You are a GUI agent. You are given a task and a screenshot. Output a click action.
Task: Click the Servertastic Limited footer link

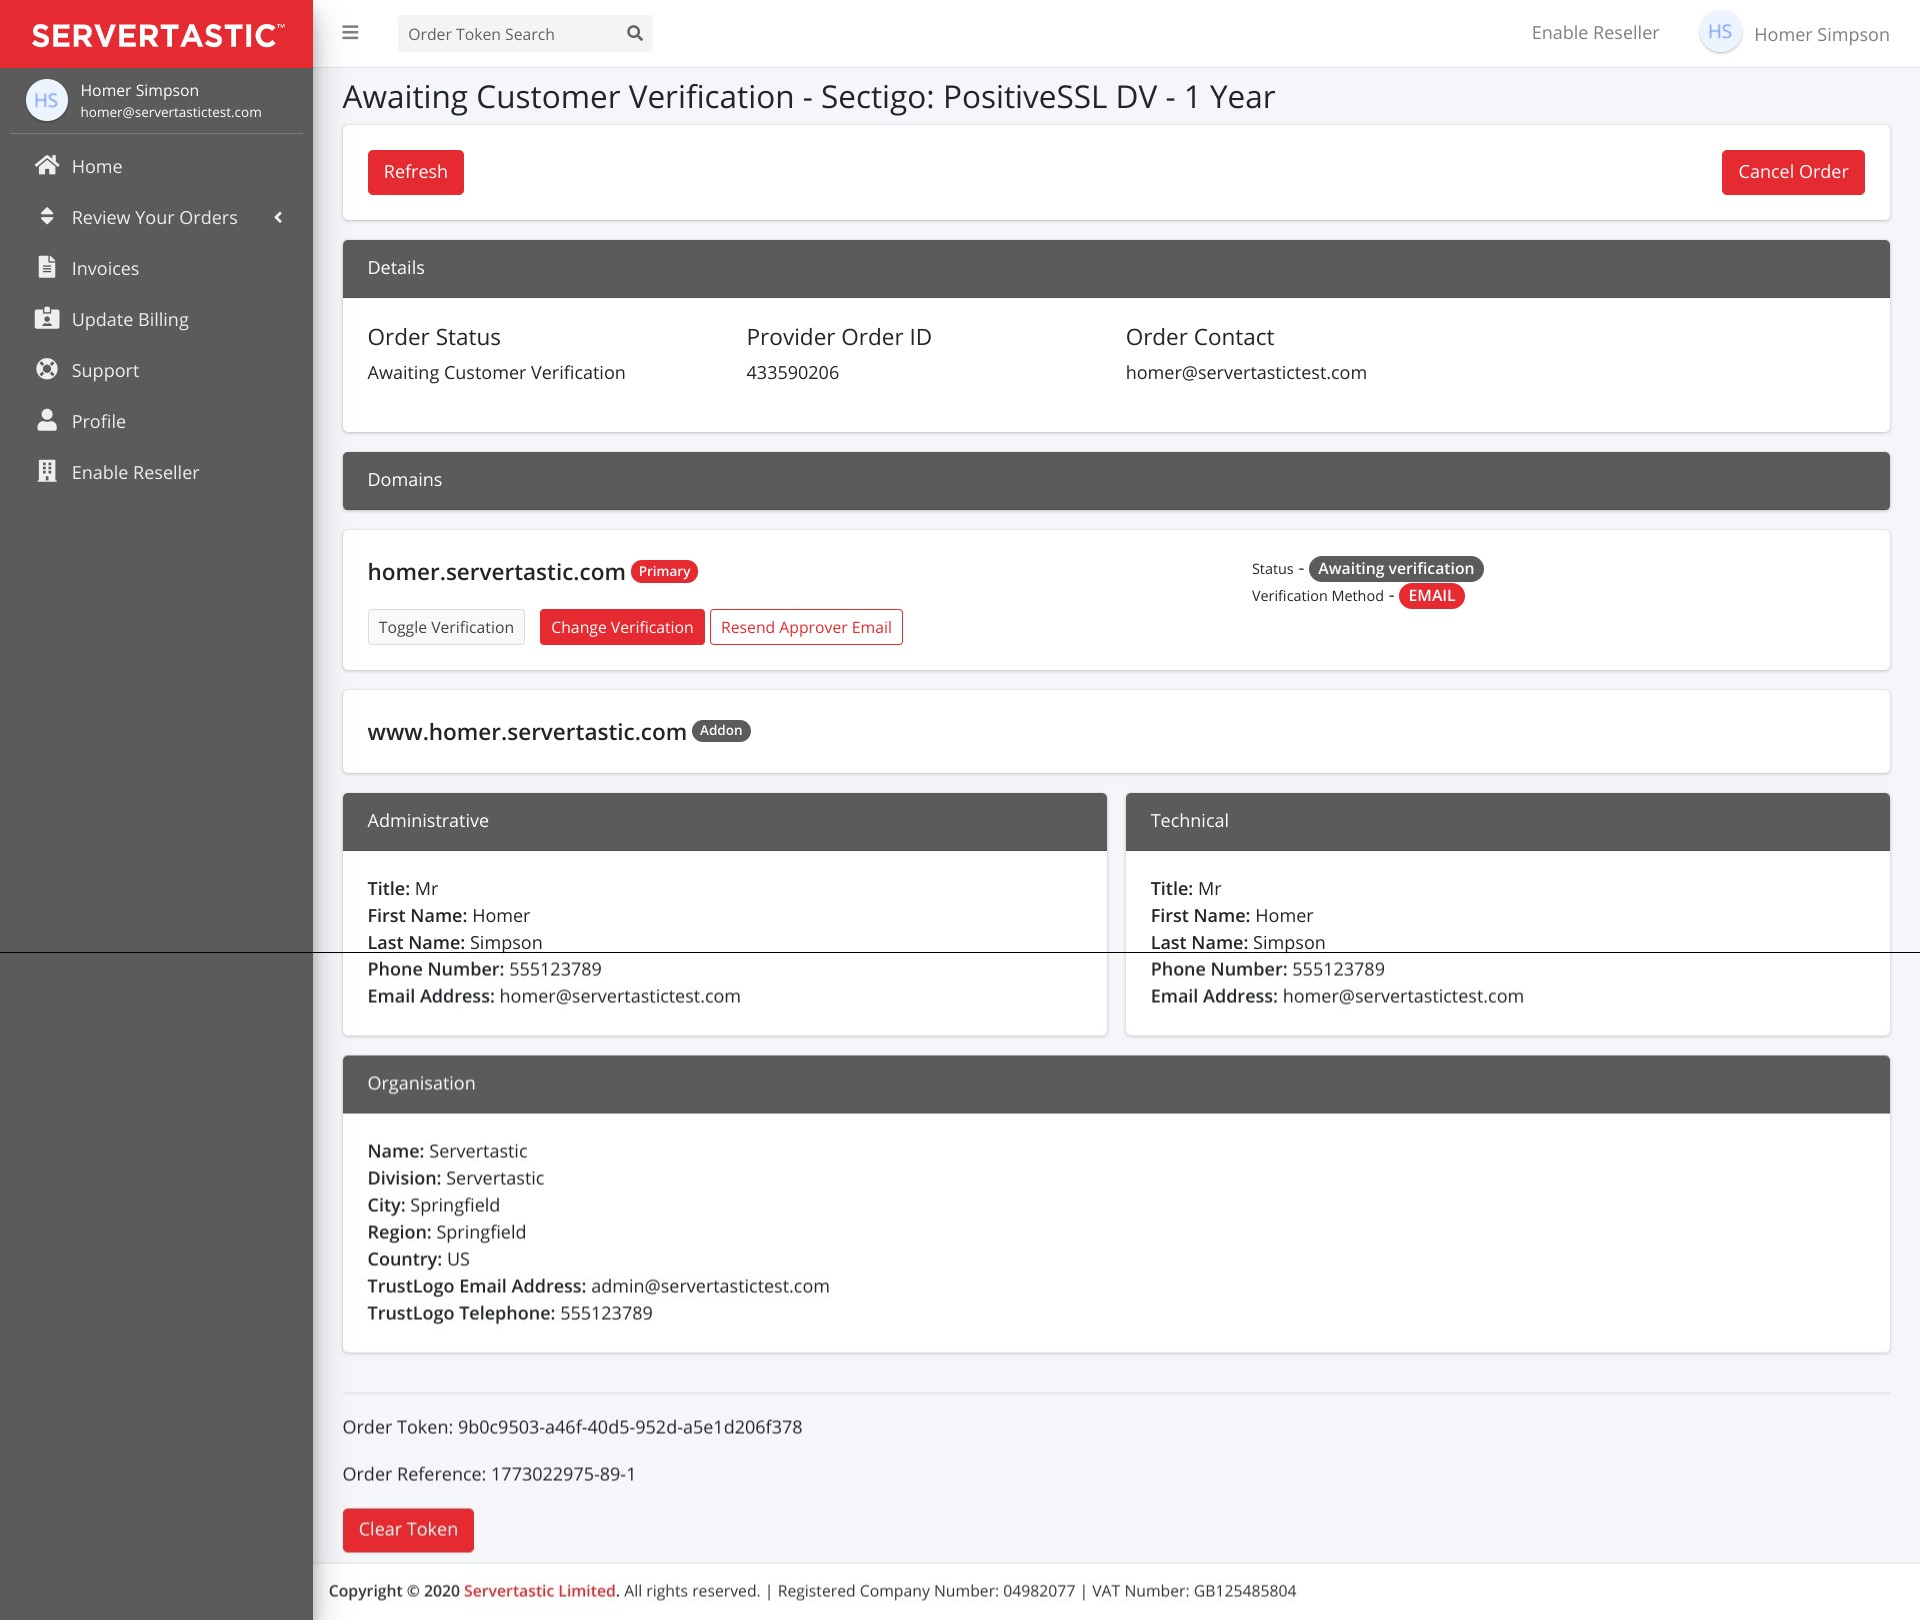point(540,1591)
